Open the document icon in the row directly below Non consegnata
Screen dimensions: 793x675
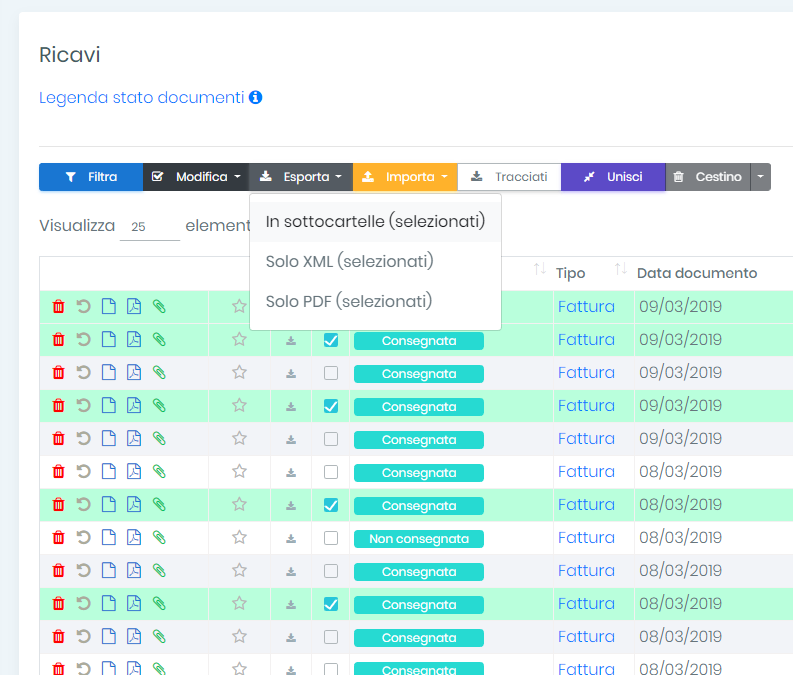(x=109, y=570)
